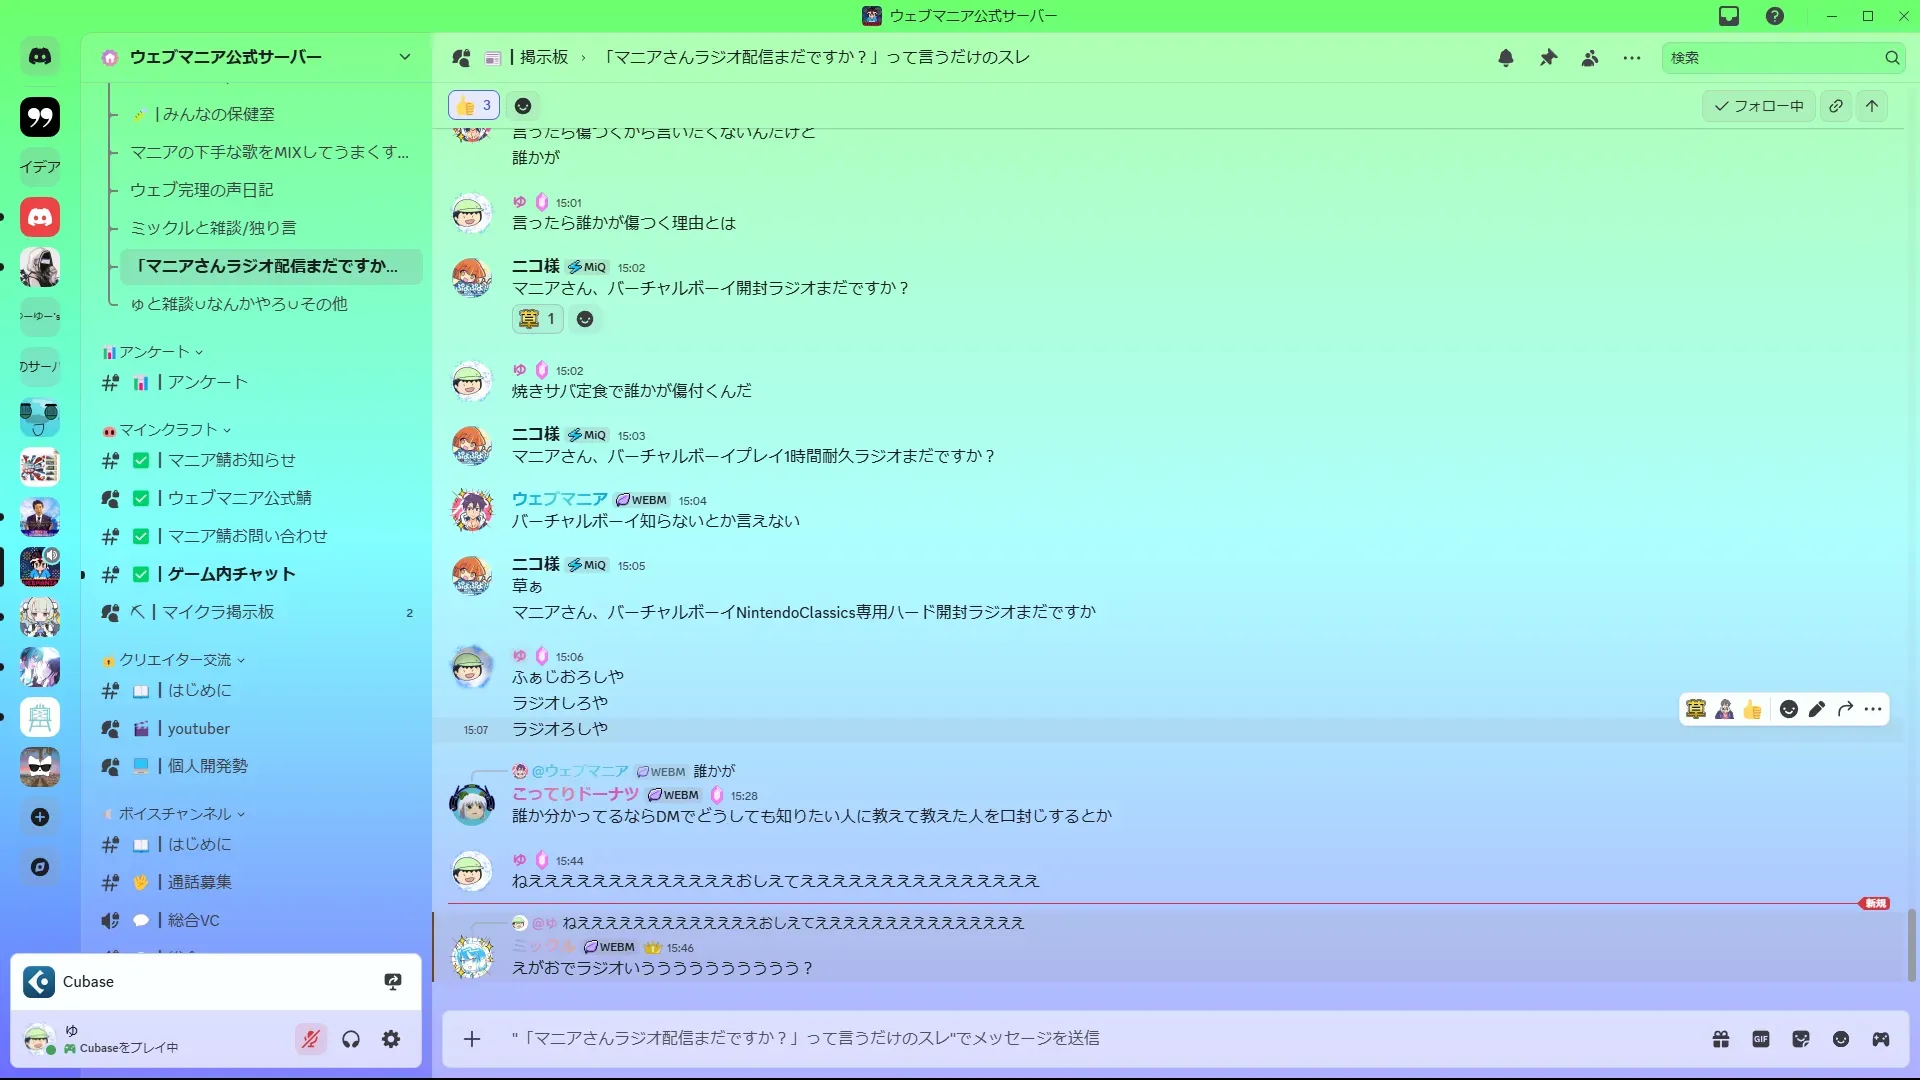Toggle headphone deafen
Screen dimensions: 1920x1080
[x=351, y=1039]
